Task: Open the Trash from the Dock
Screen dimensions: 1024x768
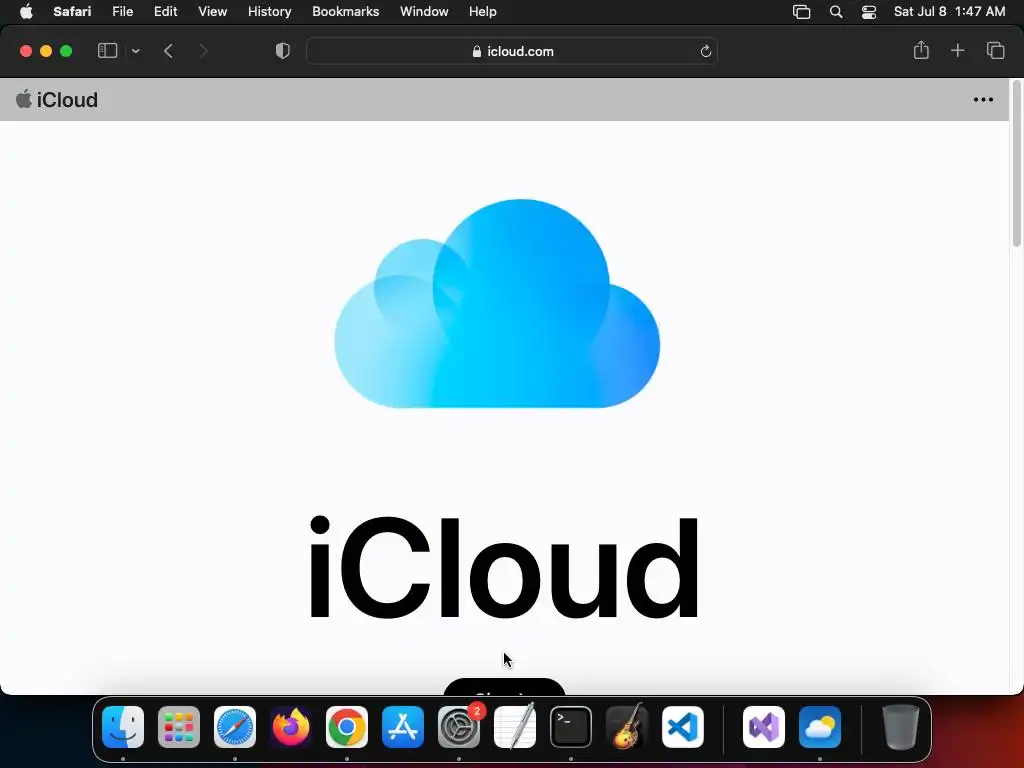Action: 901,727
